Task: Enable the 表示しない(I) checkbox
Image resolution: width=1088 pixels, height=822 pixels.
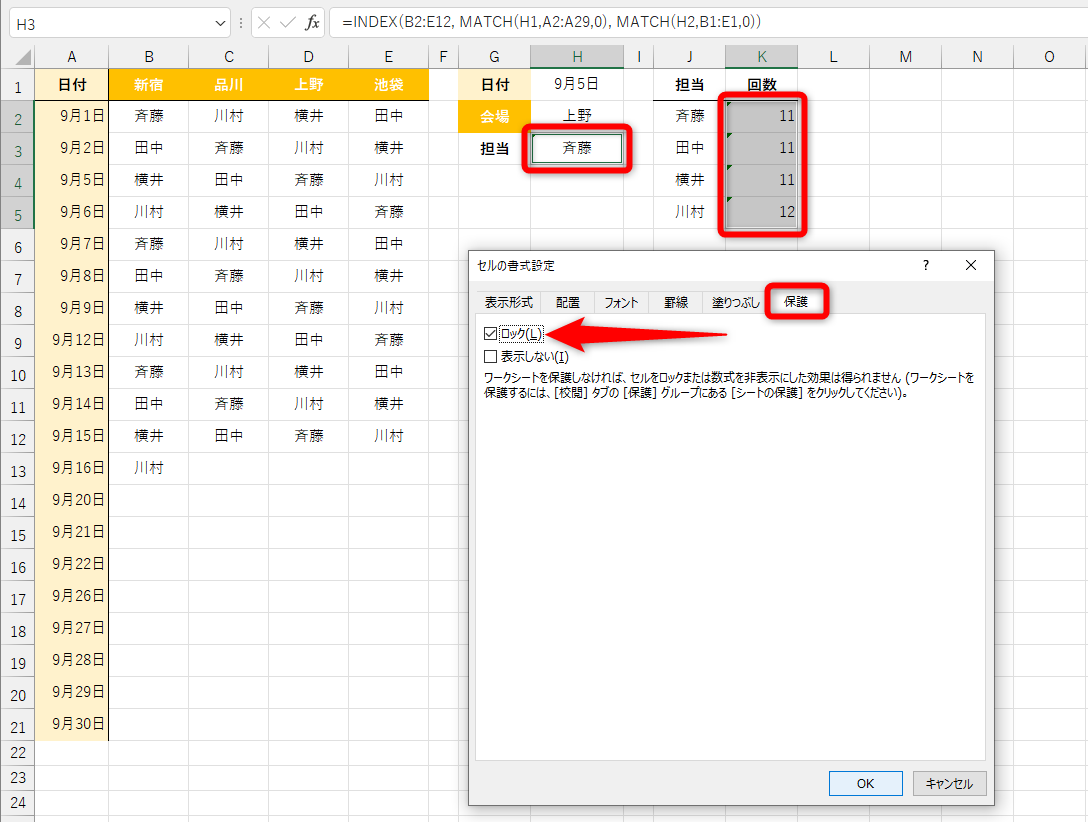Action: click(x=491, y=356)
